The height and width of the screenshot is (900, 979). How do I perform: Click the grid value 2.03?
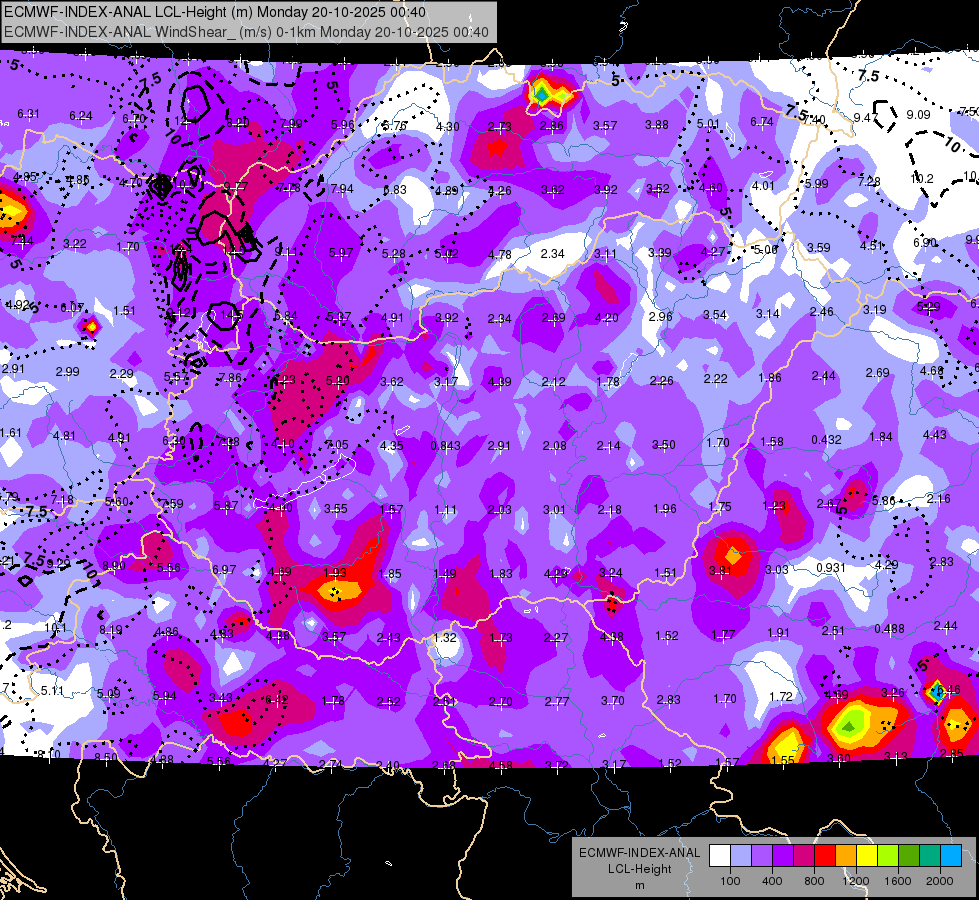pyautogui.click(x=499, y=510)
